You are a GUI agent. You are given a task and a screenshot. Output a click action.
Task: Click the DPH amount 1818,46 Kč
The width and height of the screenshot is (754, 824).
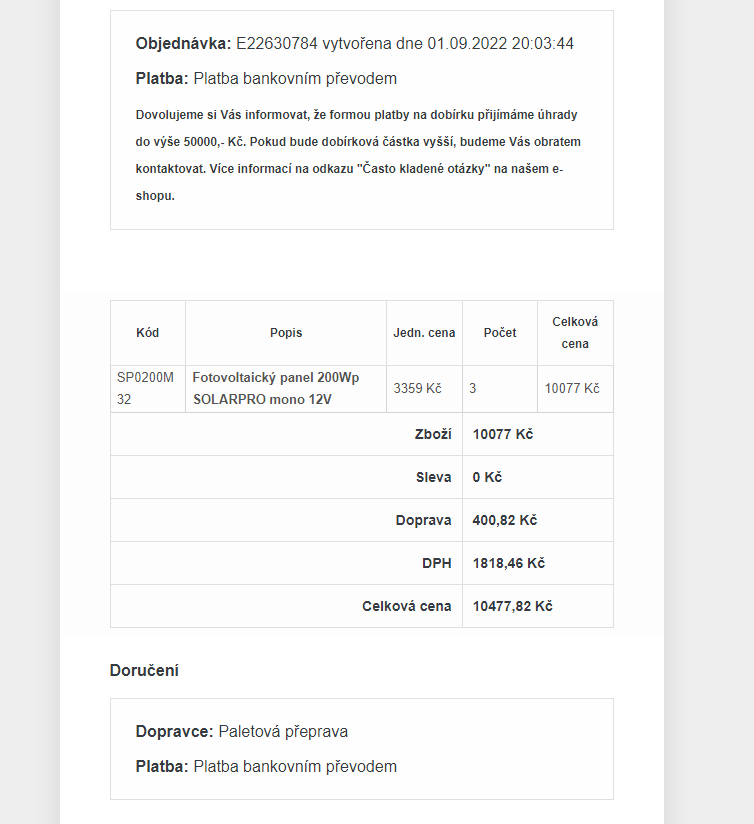coord(508,563)
